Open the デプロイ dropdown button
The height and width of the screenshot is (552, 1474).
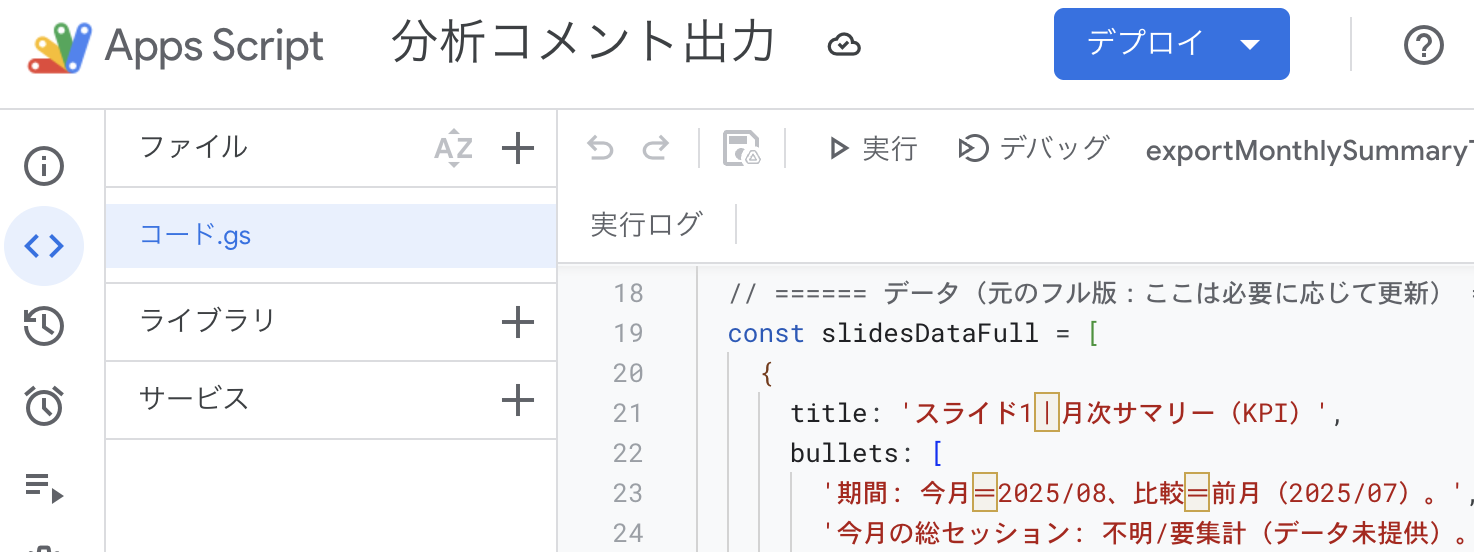(1171, 44)
